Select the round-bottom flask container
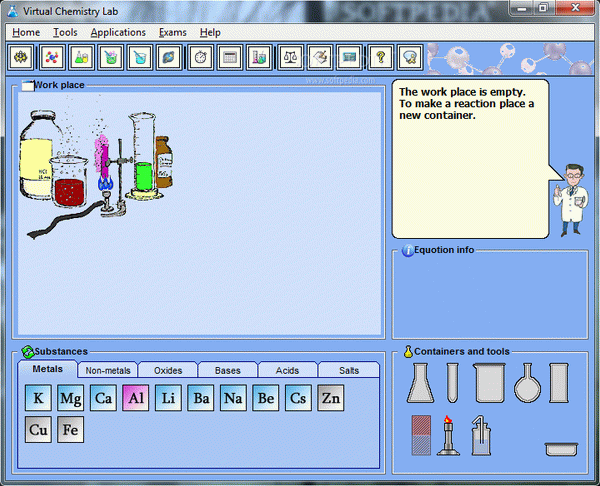Viewport: 600px width, 486px height. pyautogui.click(x=527, y=383)
